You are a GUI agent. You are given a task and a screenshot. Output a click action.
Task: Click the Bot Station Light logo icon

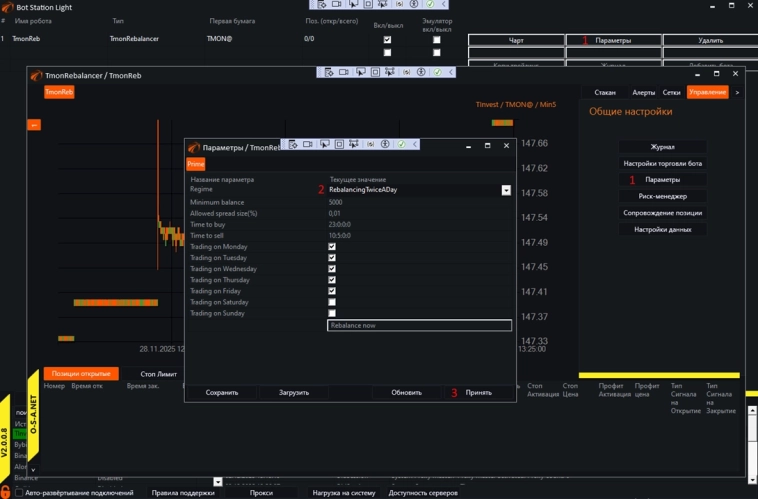(x=8, y=6)
